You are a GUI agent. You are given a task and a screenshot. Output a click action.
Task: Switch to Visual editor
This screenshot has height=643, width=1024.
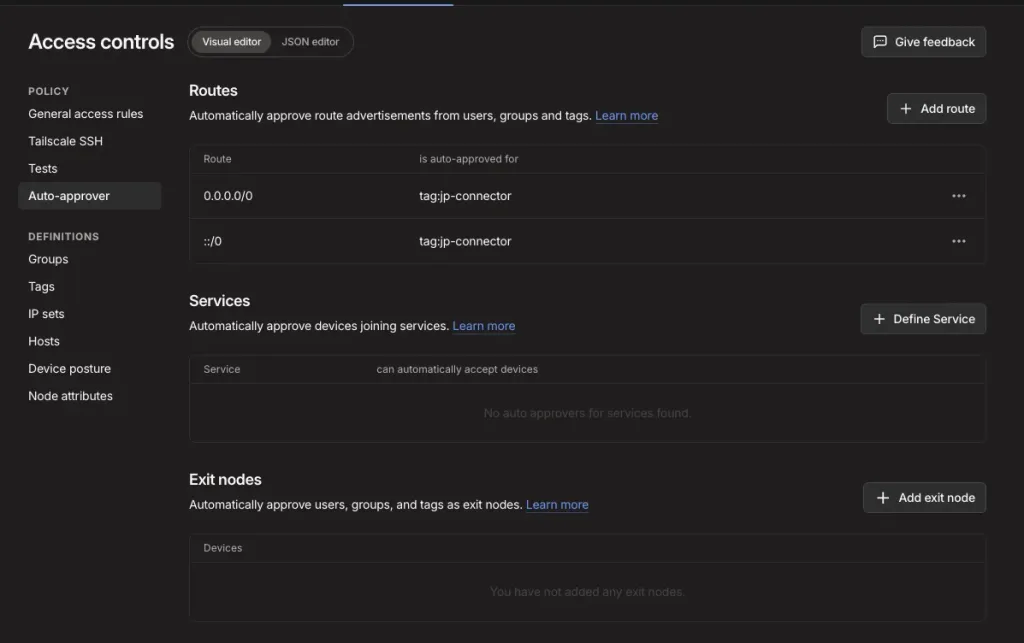[x=231, y=42]
